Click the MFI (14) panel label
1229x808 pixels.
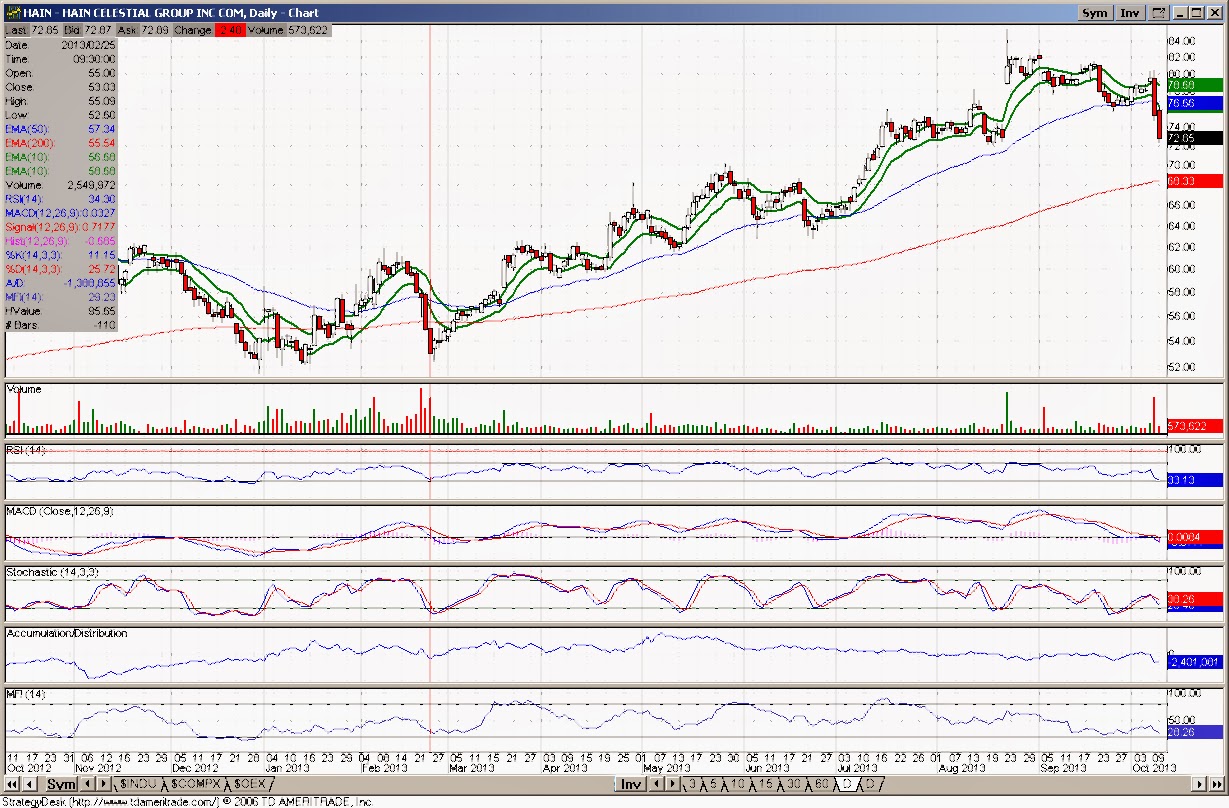pyautogui.click(x=25, y=693)
